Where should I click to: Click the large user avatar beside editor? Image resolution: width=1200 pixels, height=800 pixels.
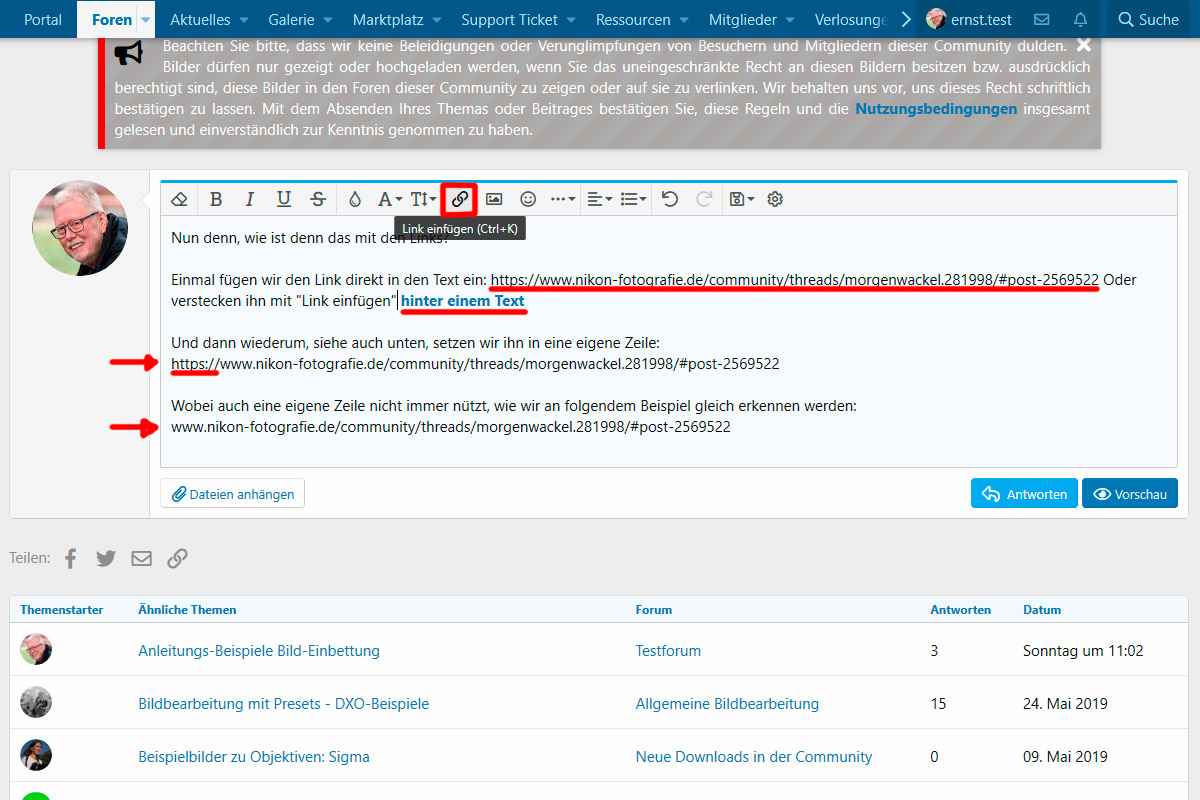[x=80, y=229]
